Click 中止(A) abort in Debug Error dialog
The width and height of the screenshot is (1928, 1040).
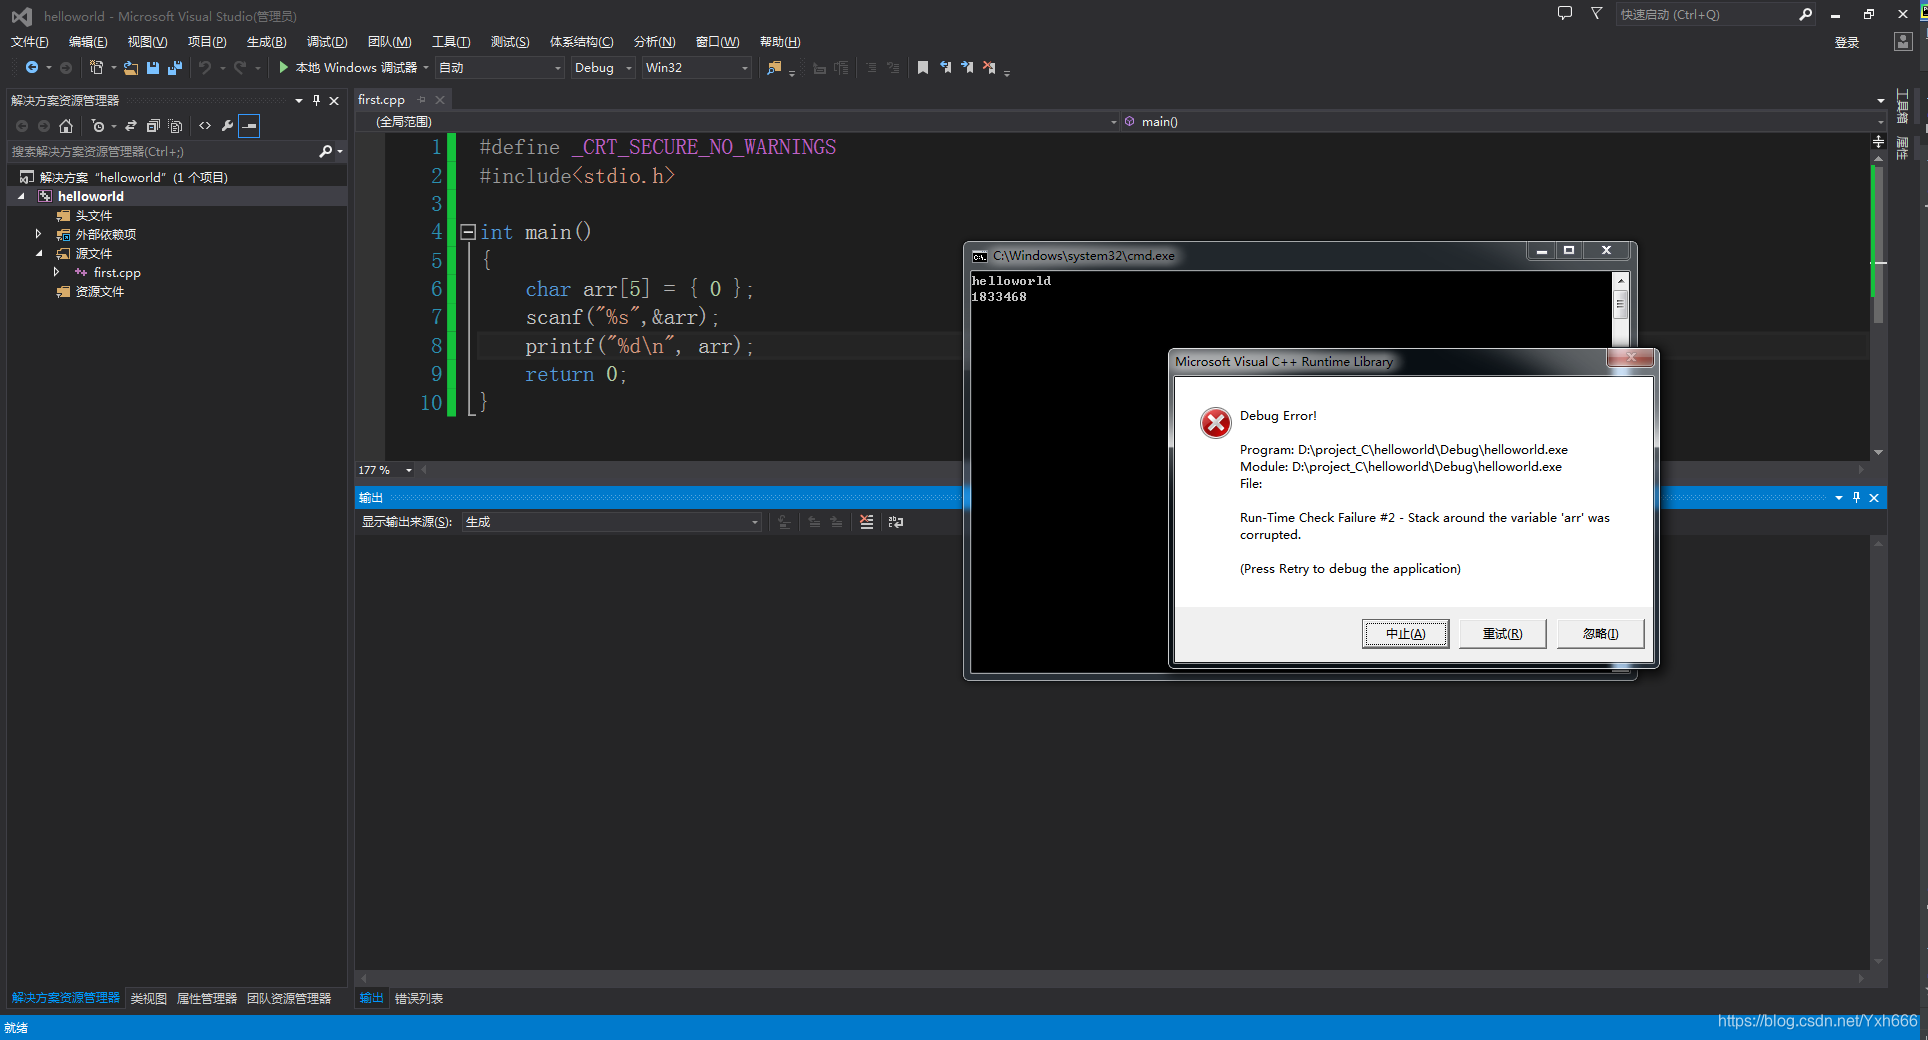coord(1405,634)
